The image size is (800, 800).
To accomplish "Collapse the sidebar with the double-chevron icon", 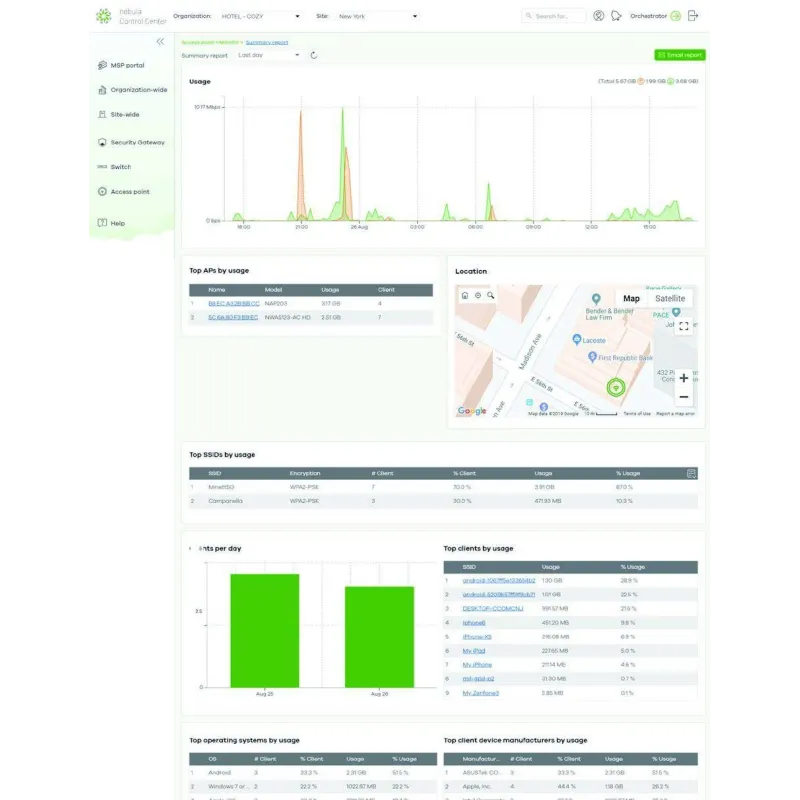I will (160, 41).
